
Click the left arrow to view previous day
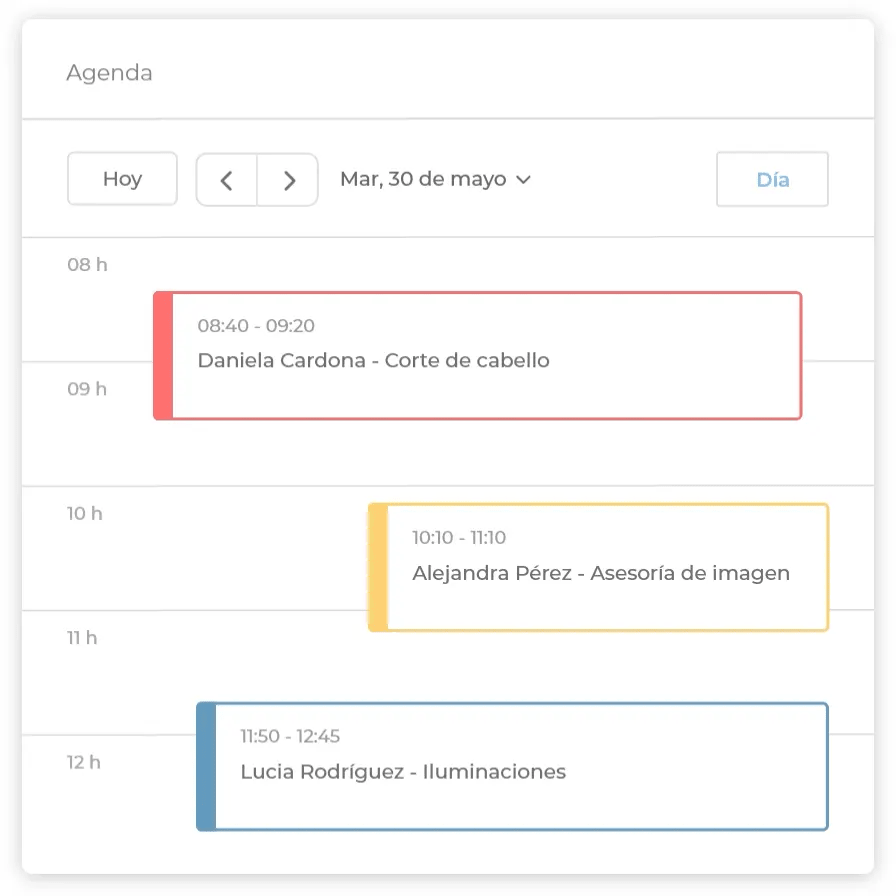coord(226,179)
